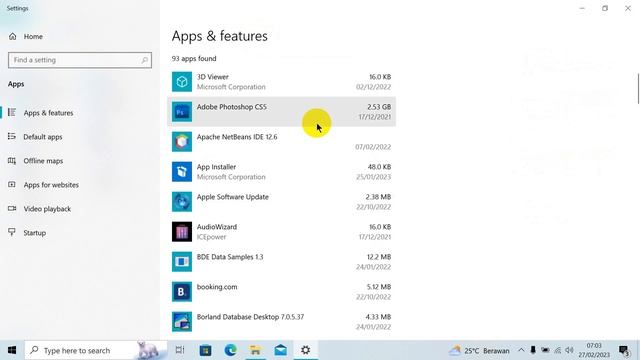Select Apache NetBeans IDE 12.6 entry
This screenshot has width=640, height=360.
[x=281, y=142]
